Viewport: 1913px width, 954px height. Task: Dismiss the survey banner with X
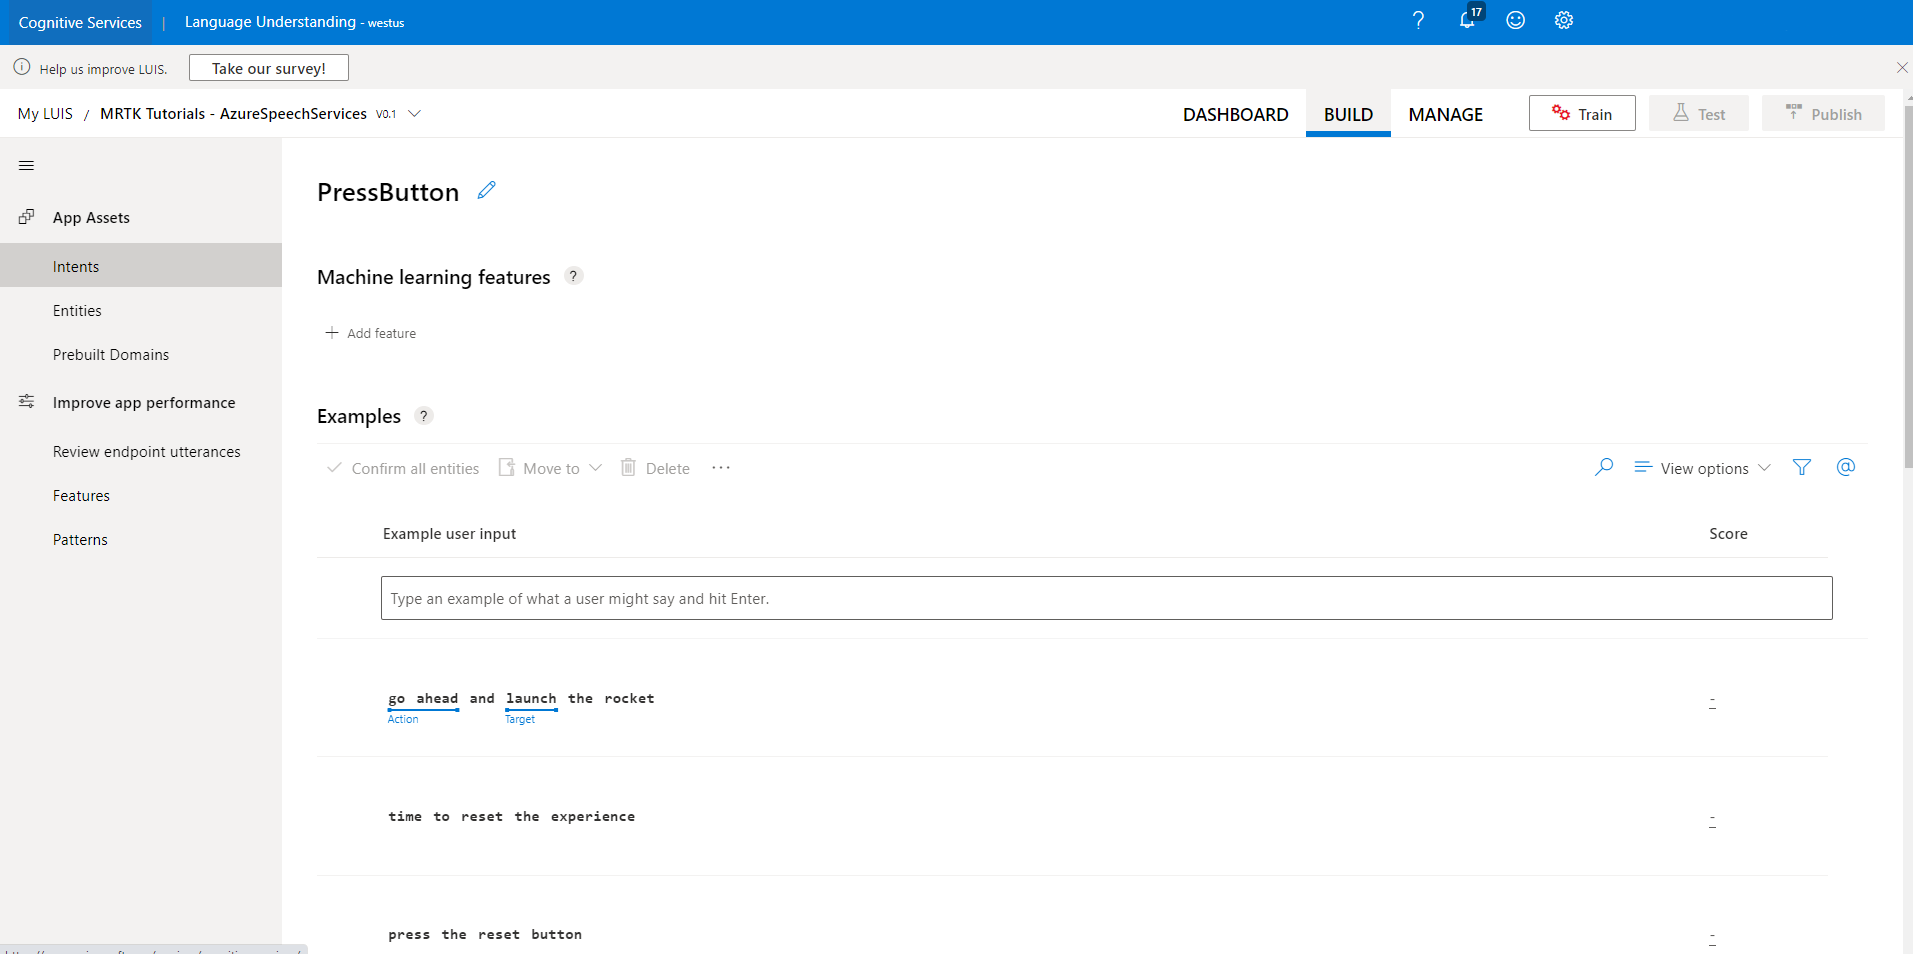pyautogui.click(x=1902, y=68)
